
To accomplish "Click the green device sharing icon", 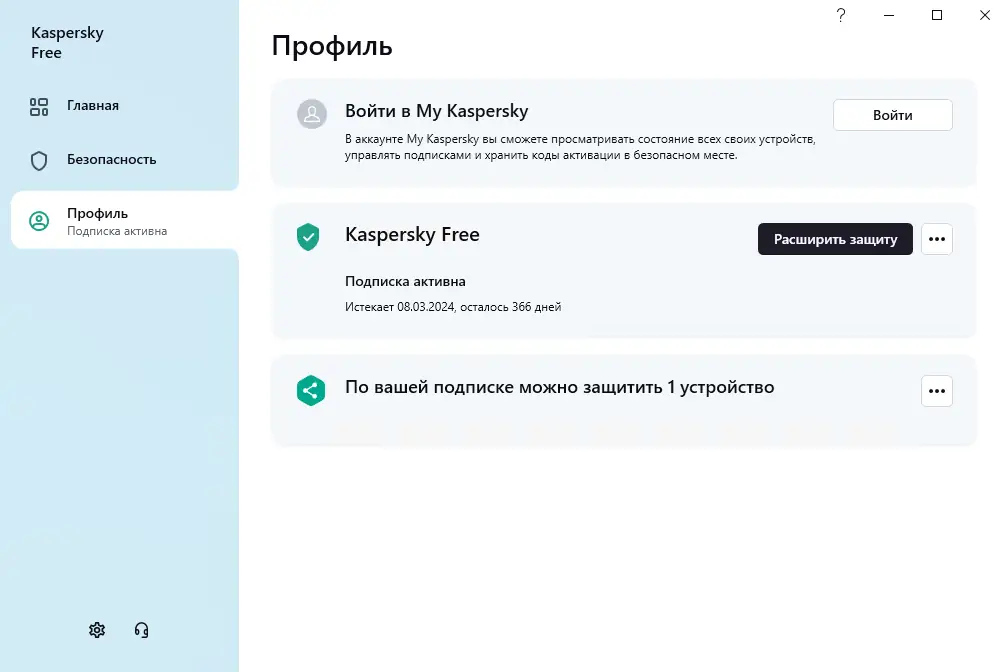I will 310,390.
